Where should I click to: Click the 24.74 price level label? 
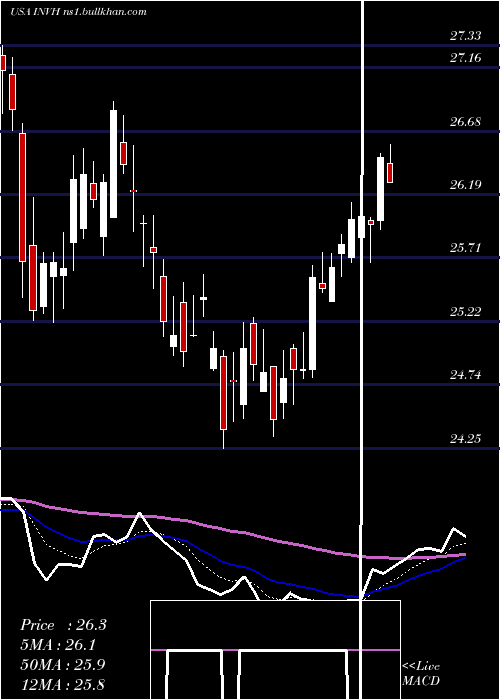tap(466, 375)
